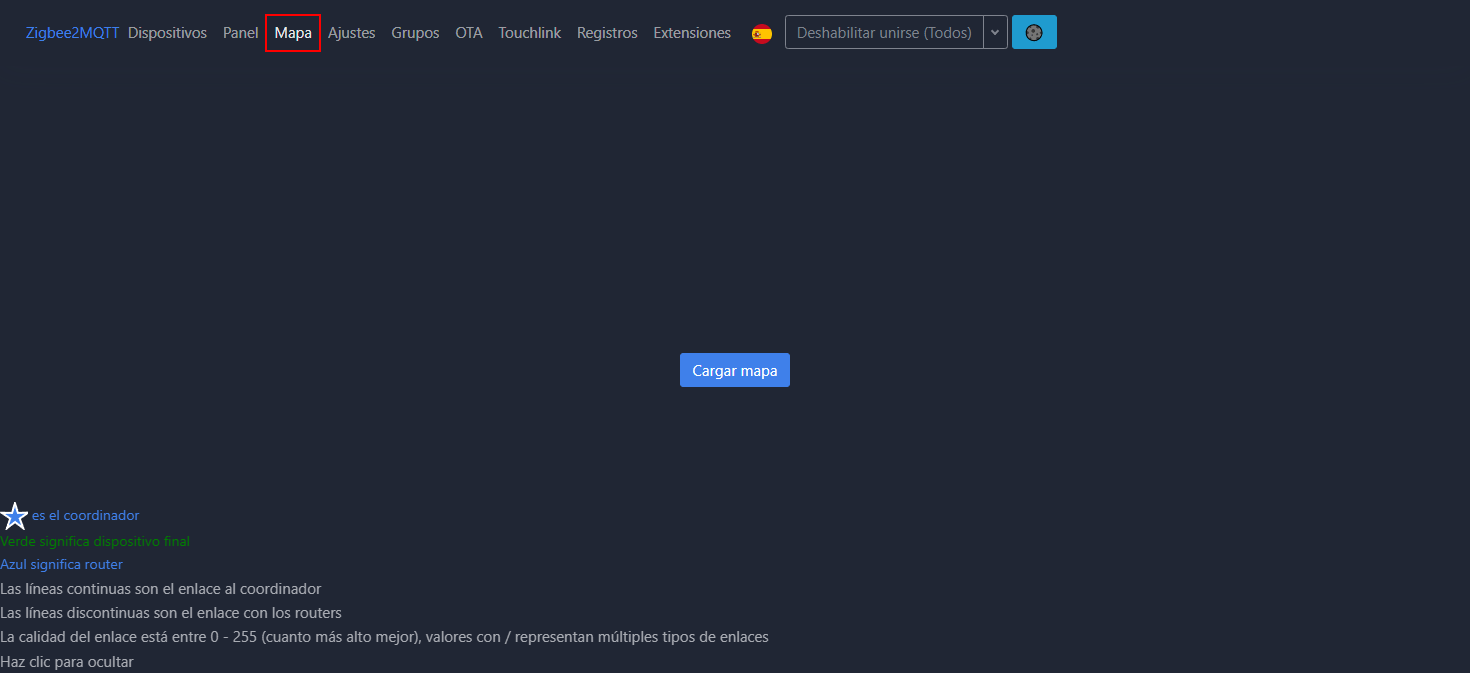Click 'Verde significa dispositivo final' legend line
The image size is (1470, 673).
click(x=95, y=541)
